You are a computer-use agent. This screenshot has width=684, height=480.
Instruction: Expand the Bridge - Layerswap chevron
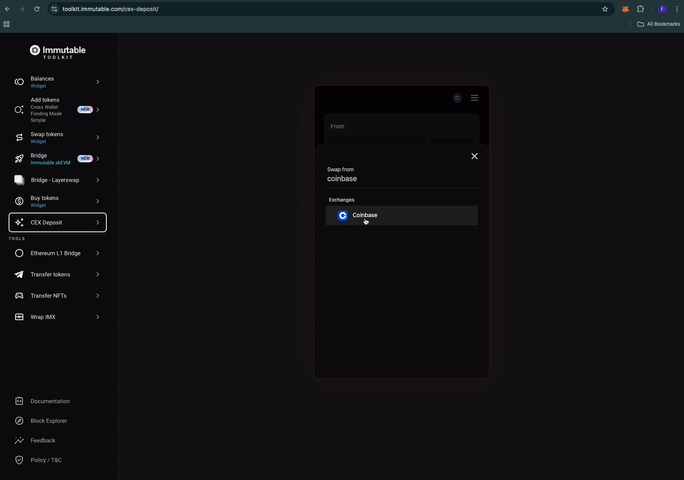coord(98,180)
